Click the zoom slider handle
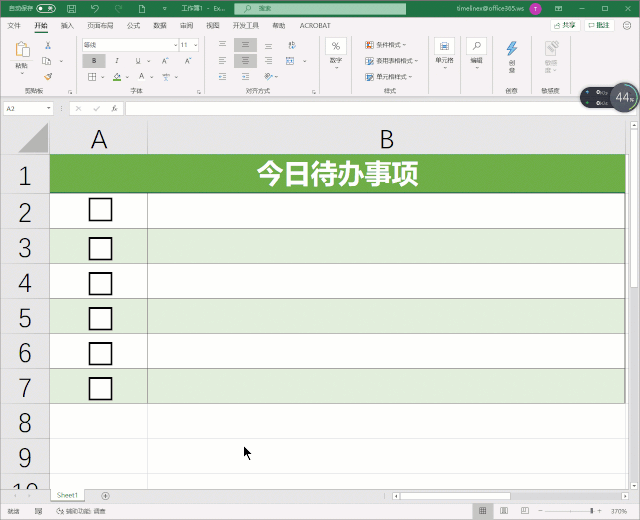 pos(591,511)
